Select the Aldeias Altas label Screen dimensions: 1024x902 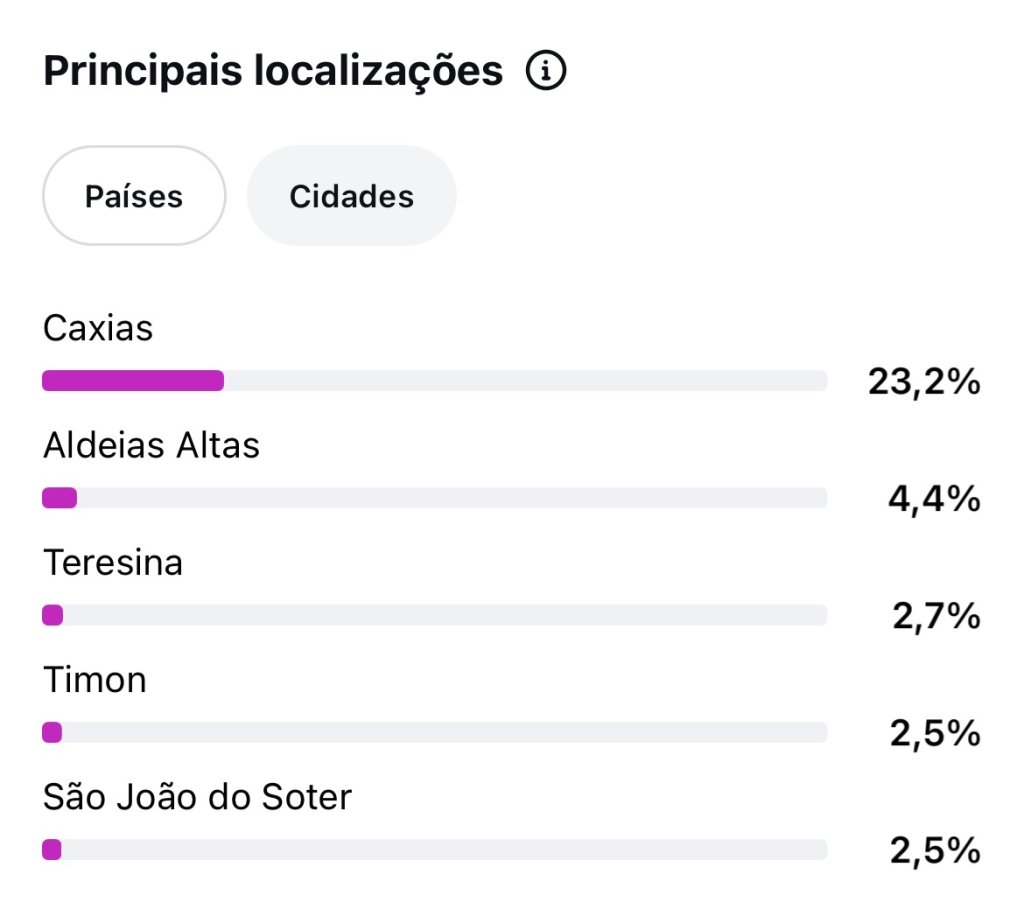pos(152,445)
